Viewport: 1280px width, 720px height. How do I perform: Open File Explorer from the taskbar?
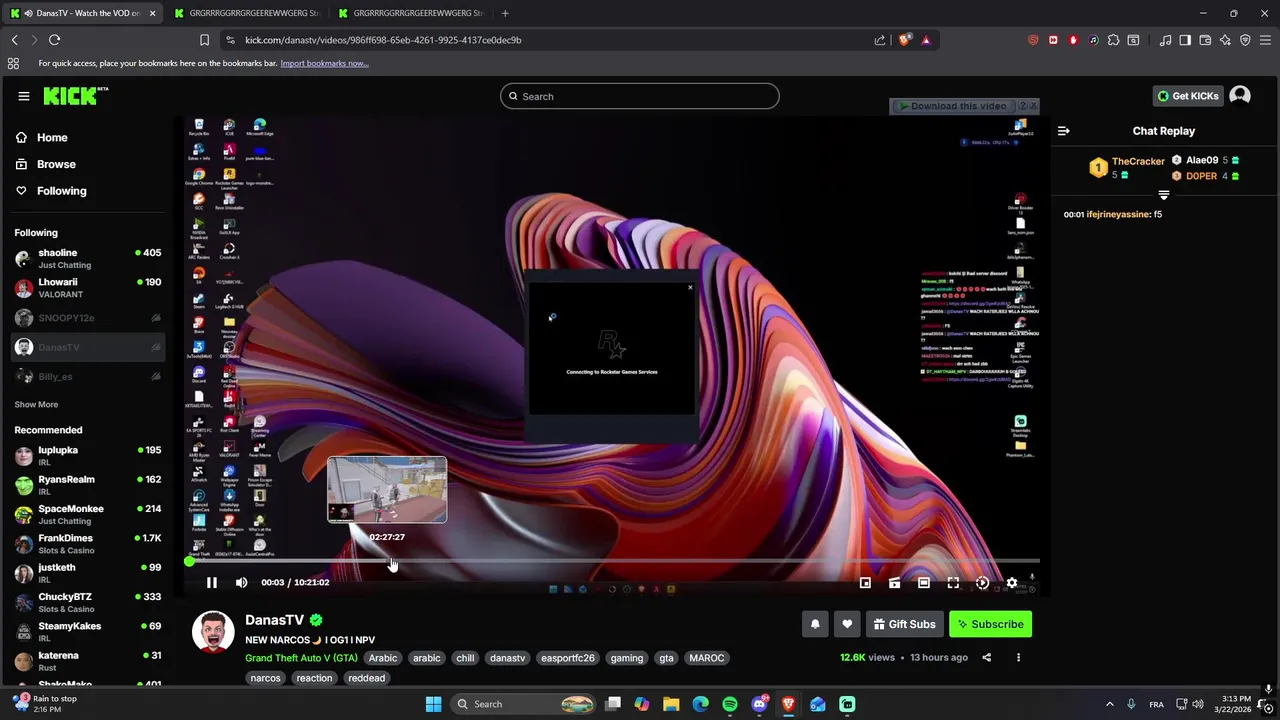pyautogui.click(x=671, y=704)
